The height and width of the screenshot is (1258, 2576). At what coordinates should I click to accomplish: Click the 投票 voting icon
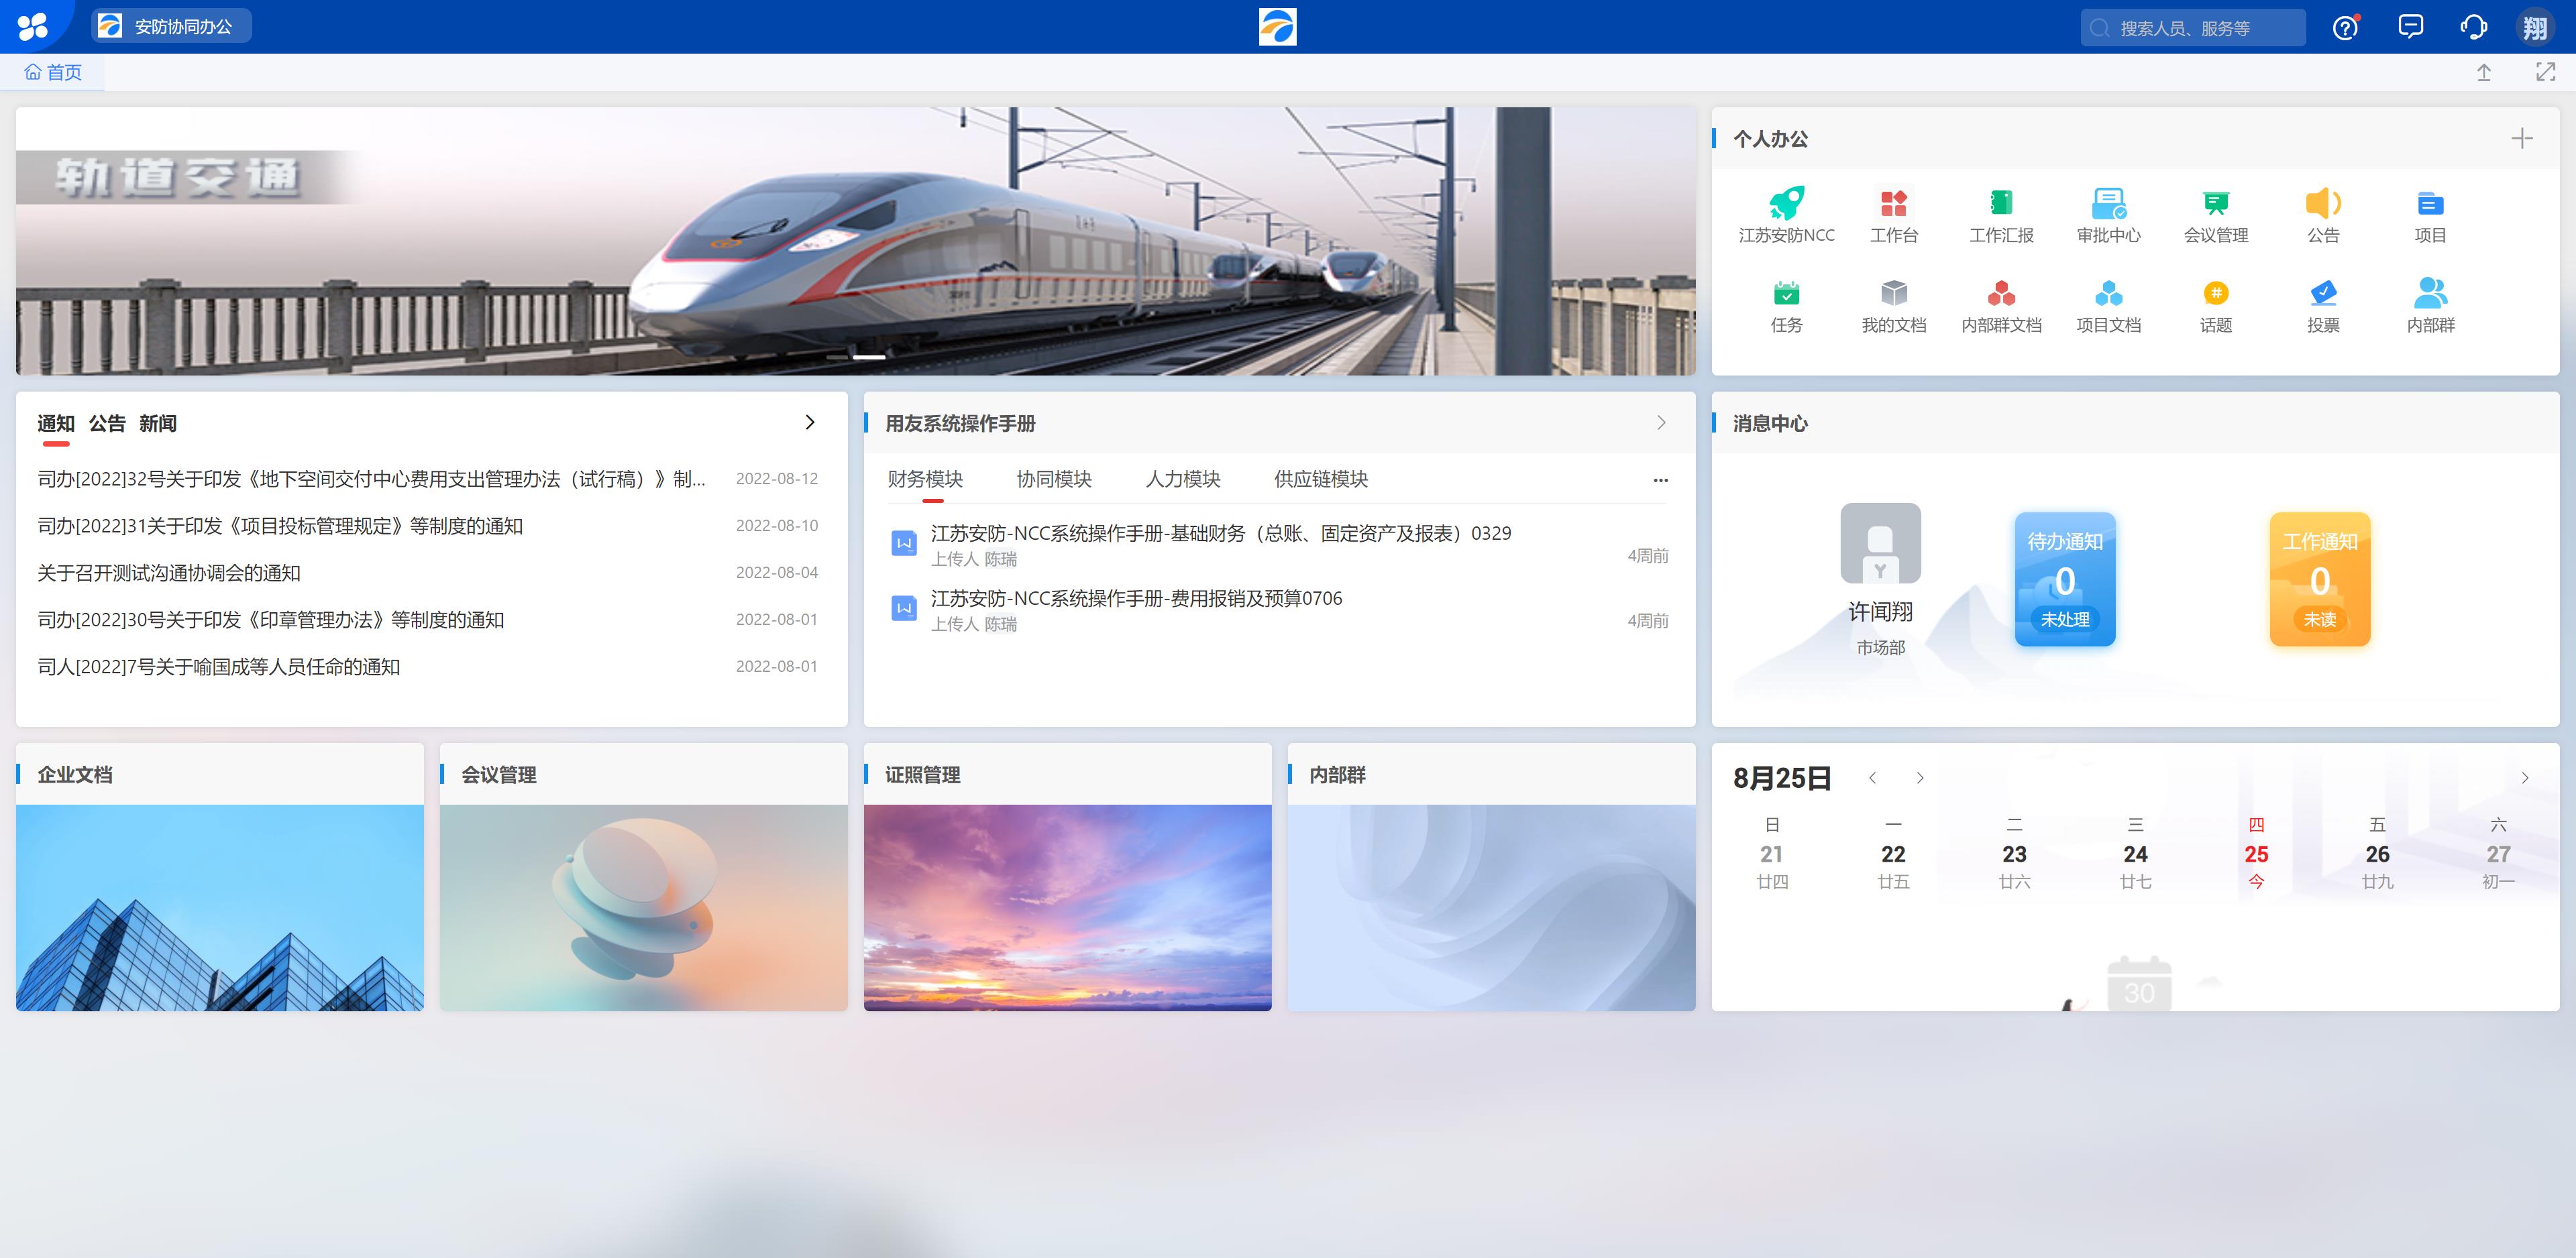2322,294
